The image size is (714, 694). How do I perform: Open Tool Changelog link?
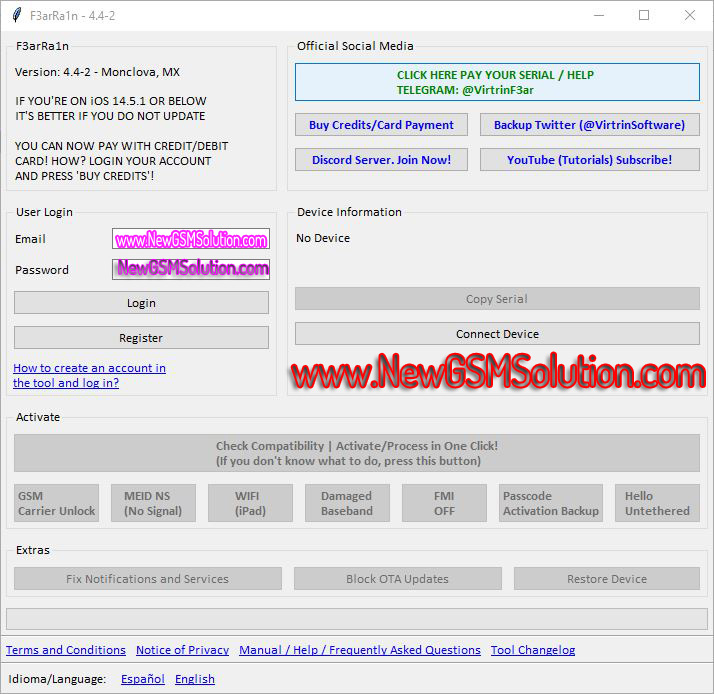(x=533, y=650)
